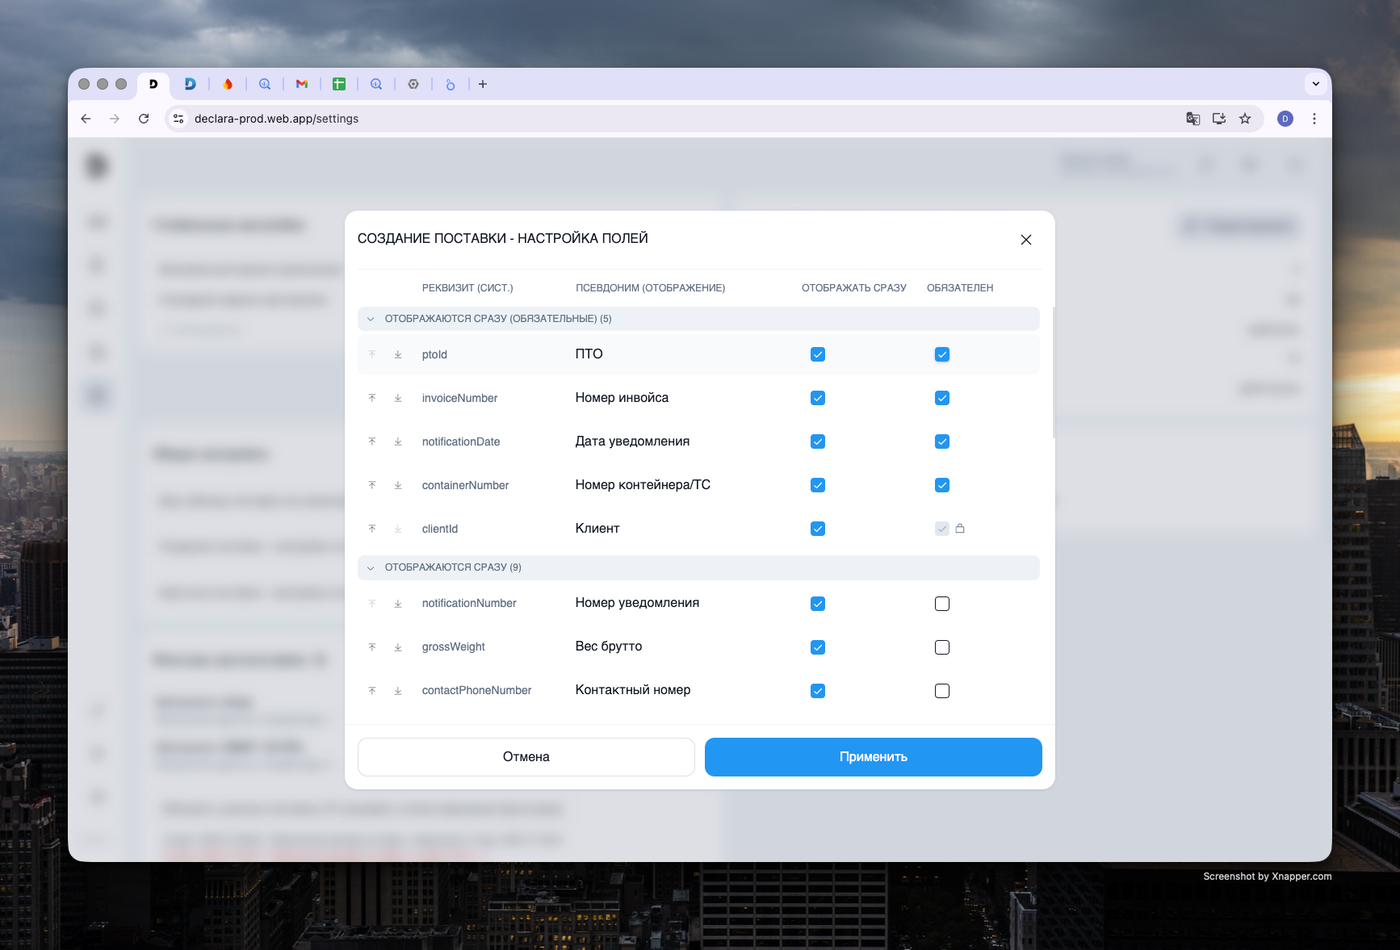Close the field settings dialog
1400x950 pixels.
[1026, 240]
